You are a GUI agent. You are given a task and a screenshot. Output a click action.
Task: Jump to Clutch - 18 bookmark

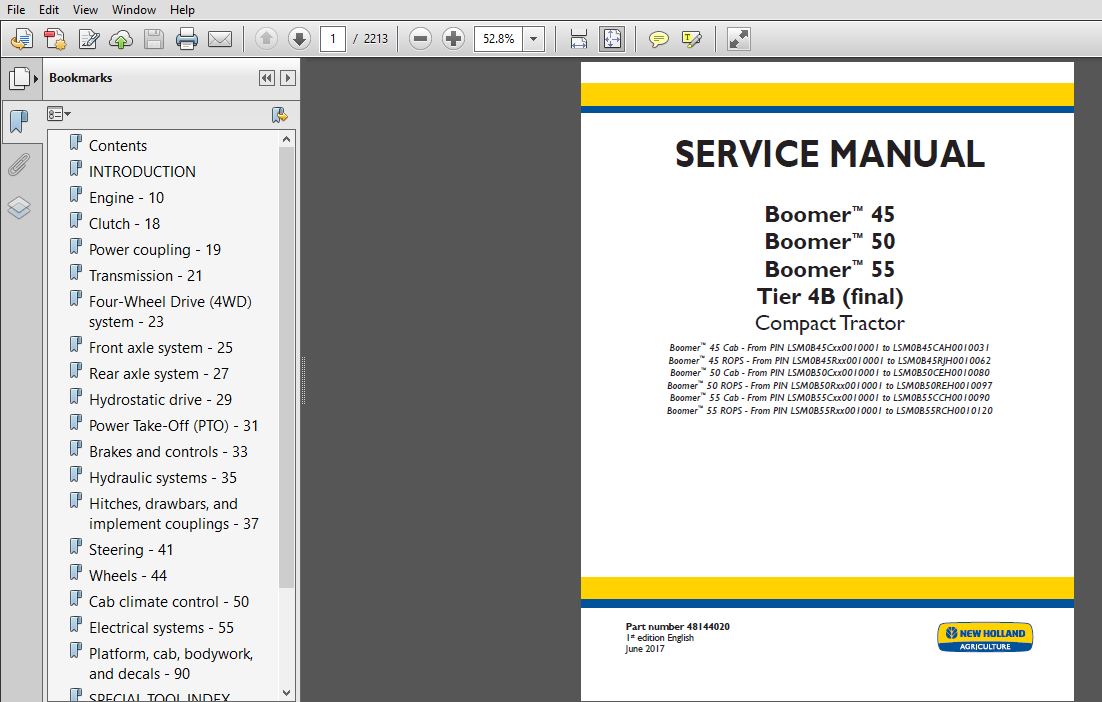pos(124,223)
